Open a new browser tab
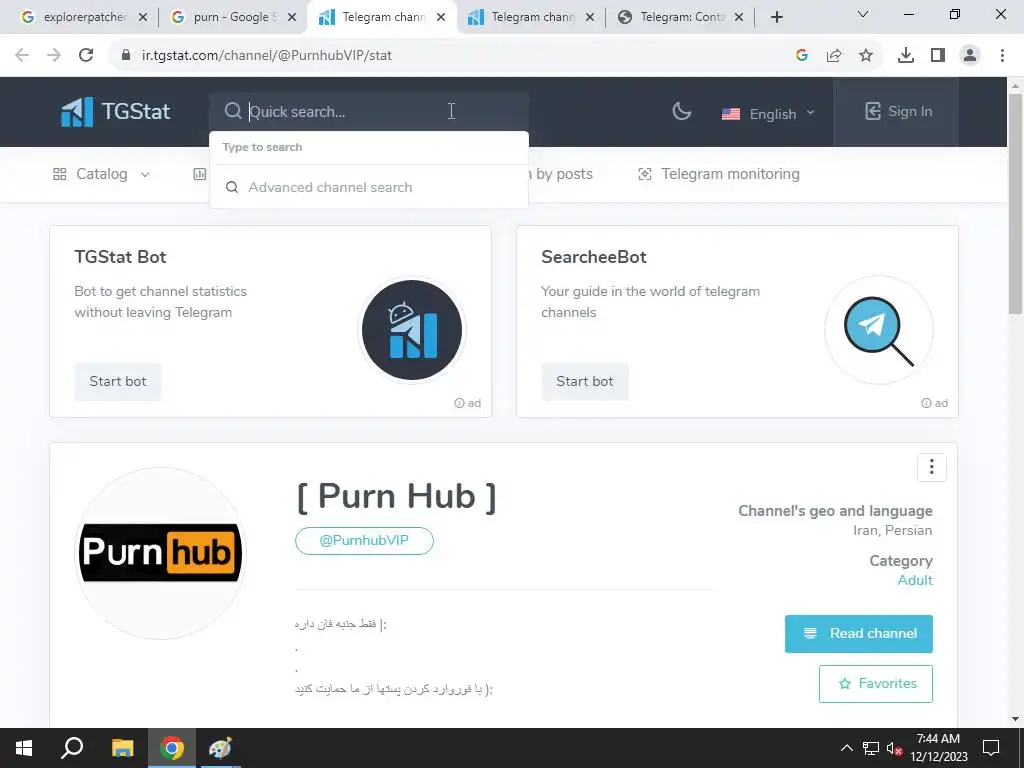This screenshot has width=1024, height=768. click(x=776, y=17)
